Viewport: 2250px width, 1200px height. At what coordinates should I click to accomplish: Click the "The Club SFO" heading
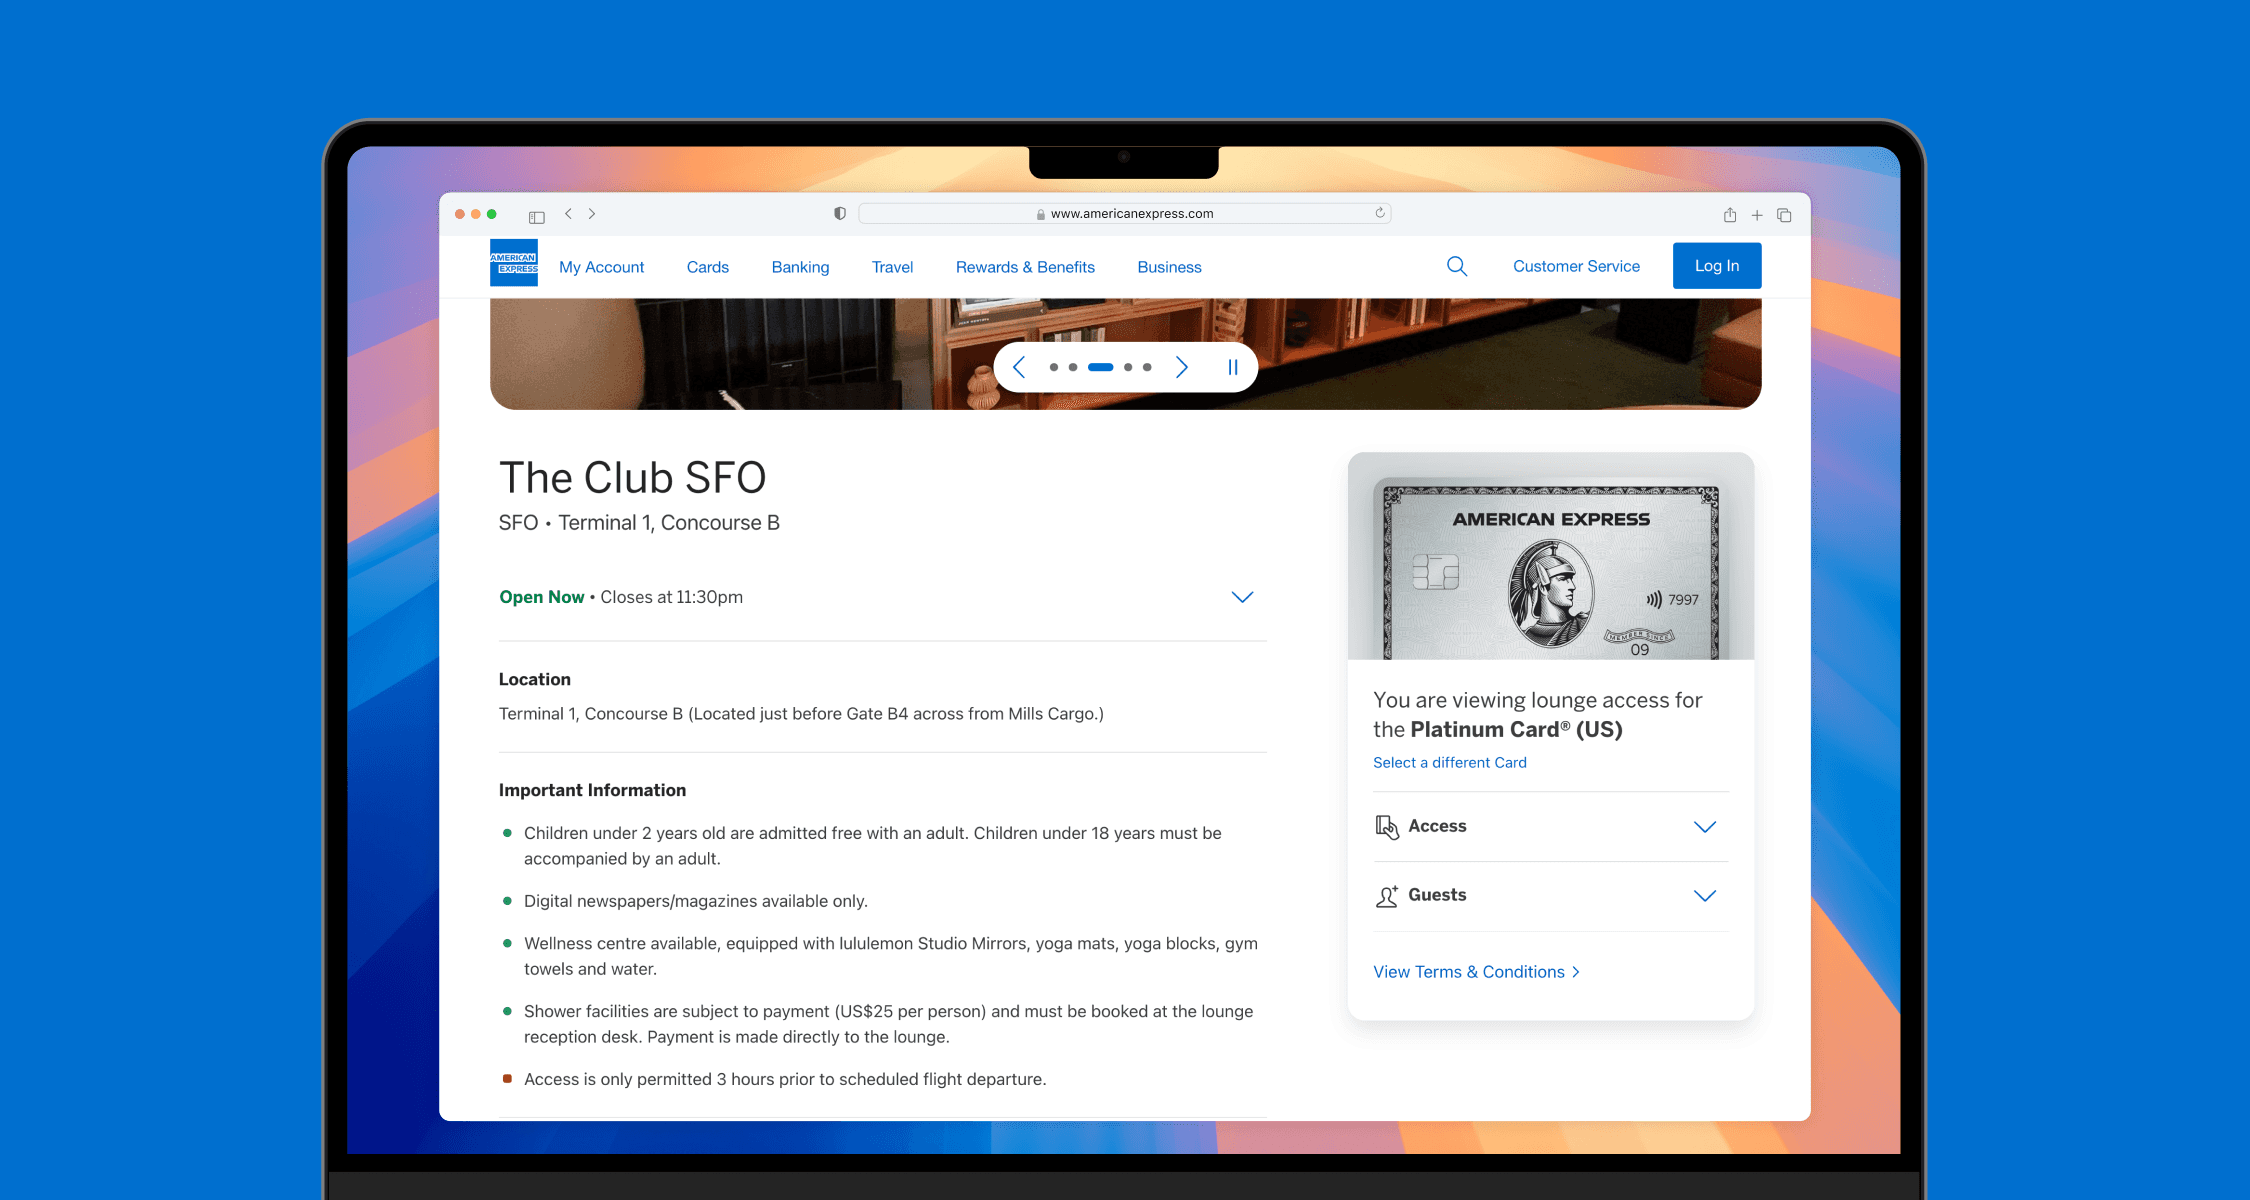pos(632,478)
